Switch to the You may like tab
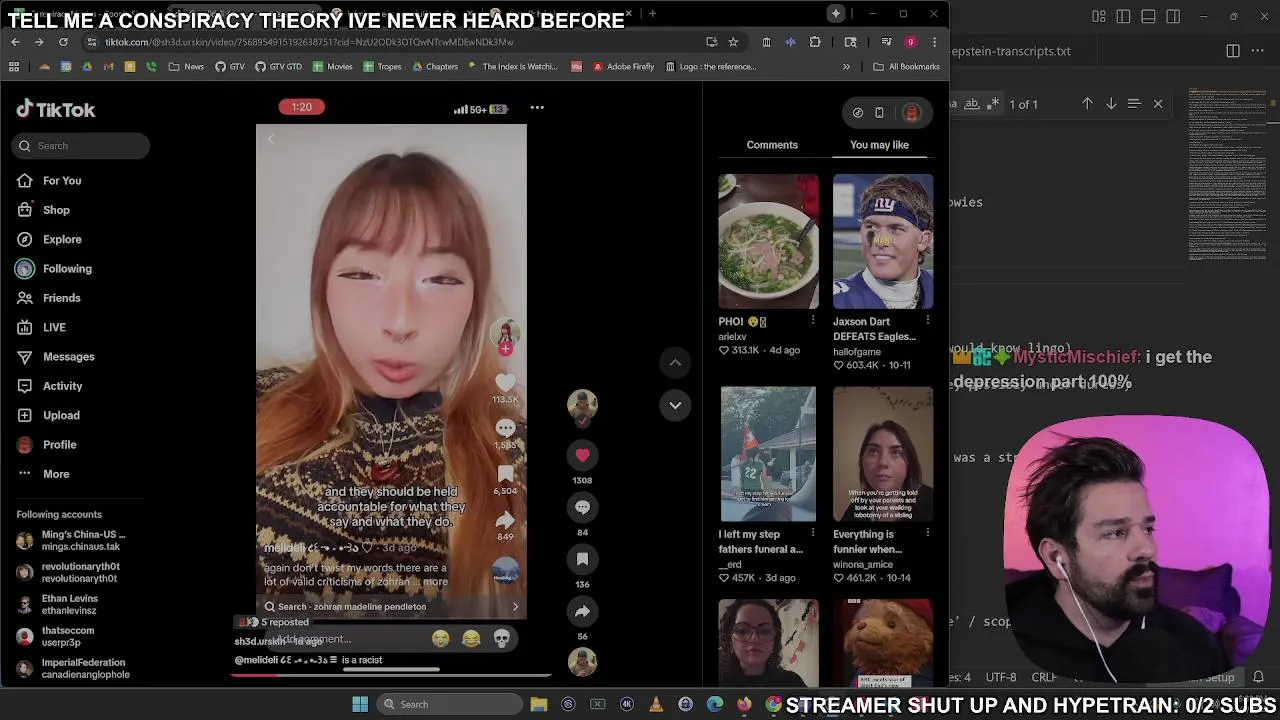Image resolution: width=1280 pixels, height=720 pixels. [879, 145]
